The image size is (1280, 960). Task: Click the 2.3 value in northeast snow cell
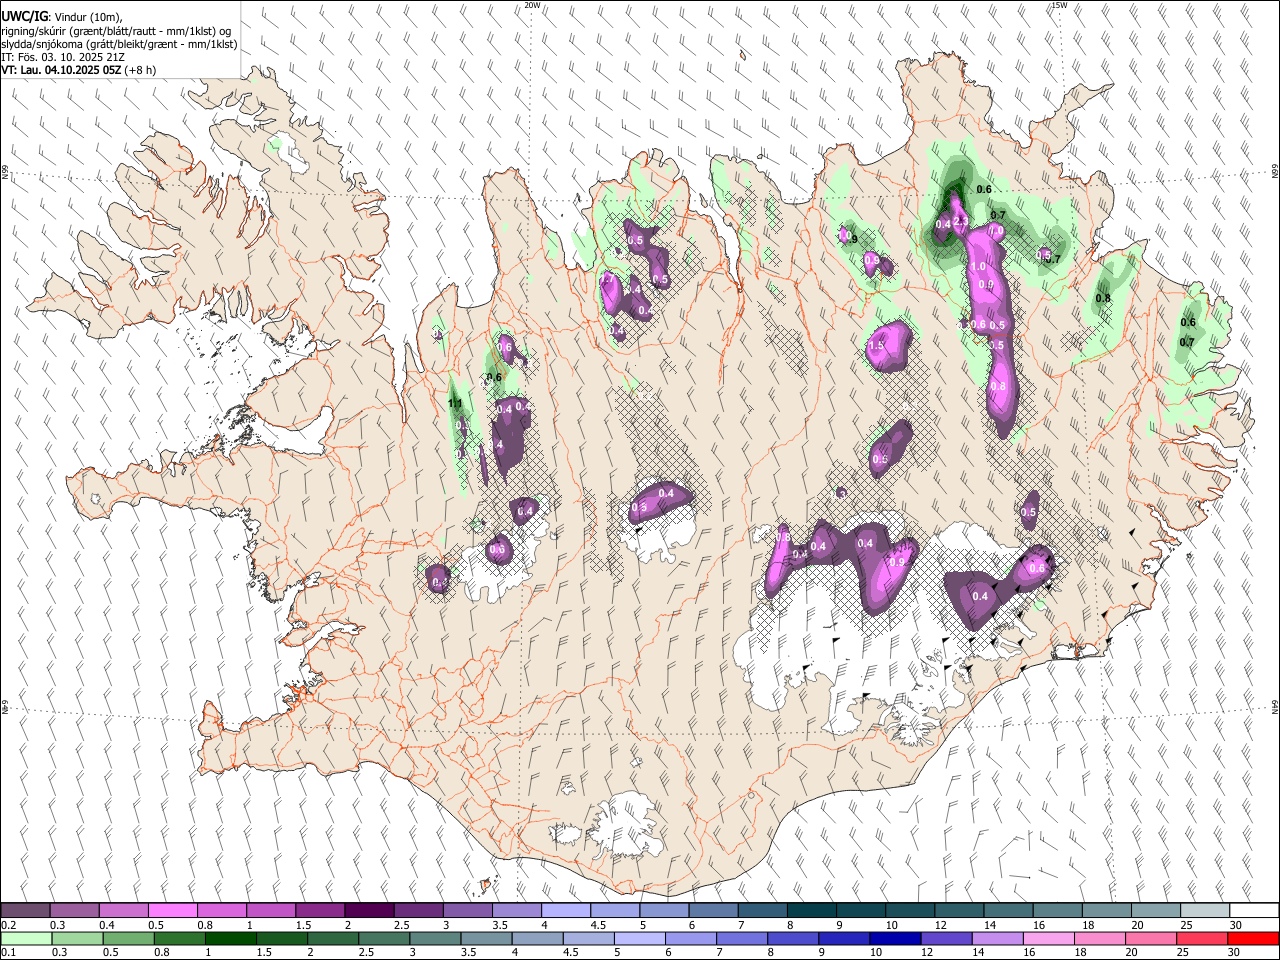point(961,221)
